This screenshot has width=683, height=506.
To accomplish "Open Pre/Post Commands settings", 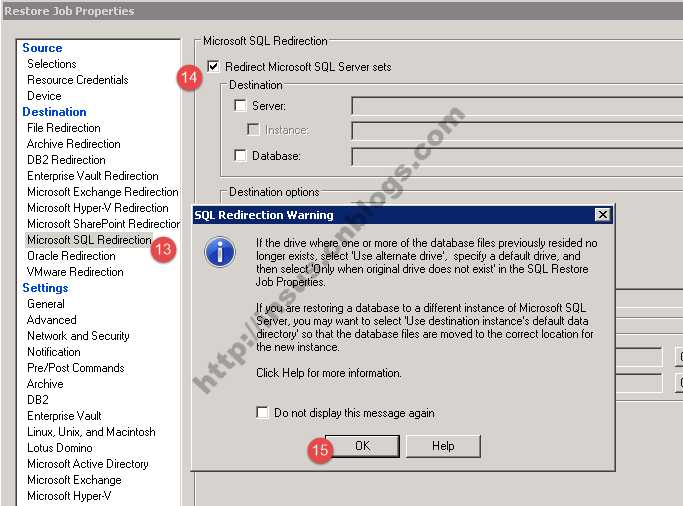I will point(75,368).
